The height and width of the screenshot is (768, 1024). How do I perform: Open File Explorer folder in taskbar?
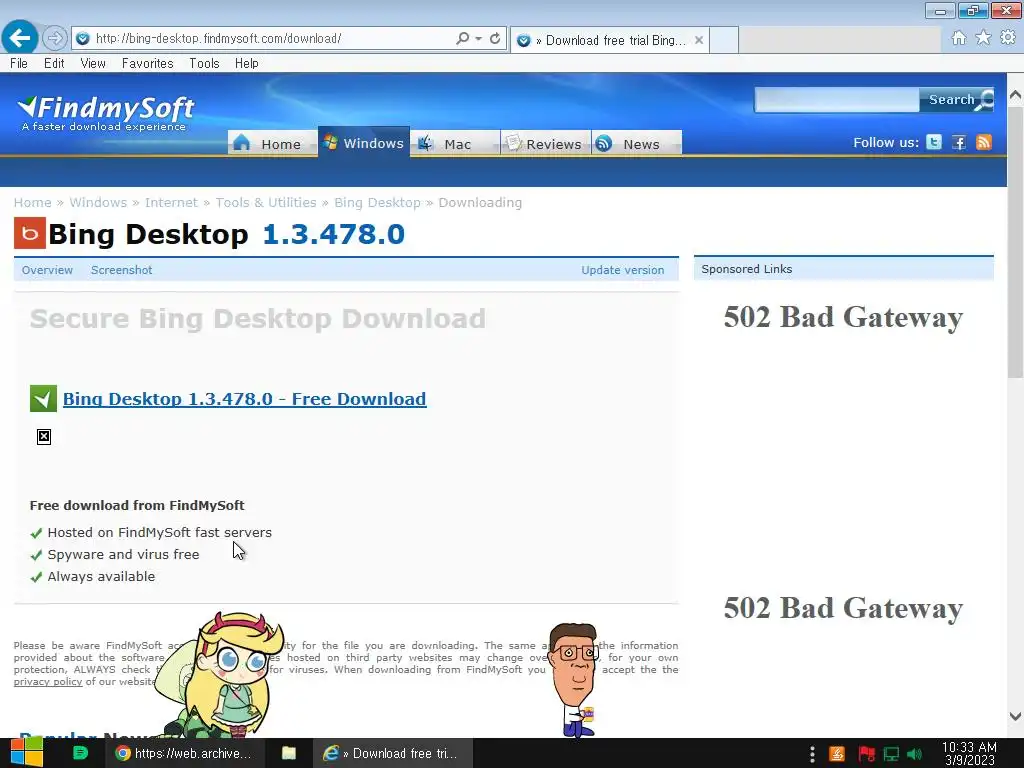coord(289,753)
